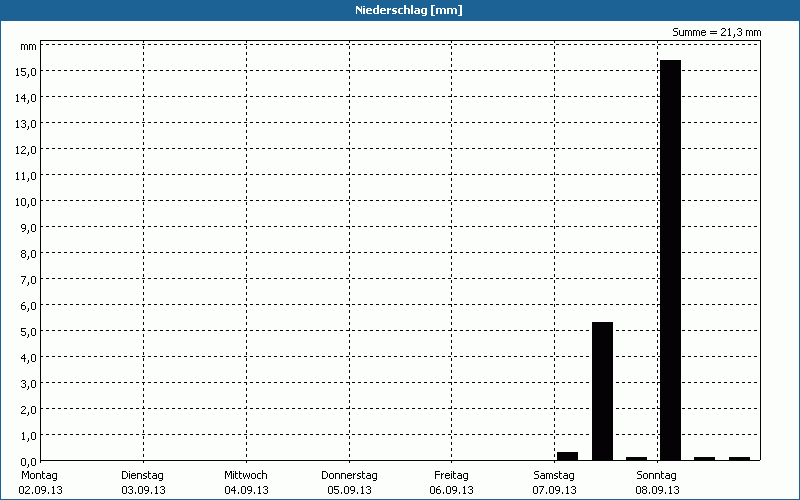Click the 3,0 y-axis value
Image resolution: width=800 pixels, height=500 pixels.
28,384
